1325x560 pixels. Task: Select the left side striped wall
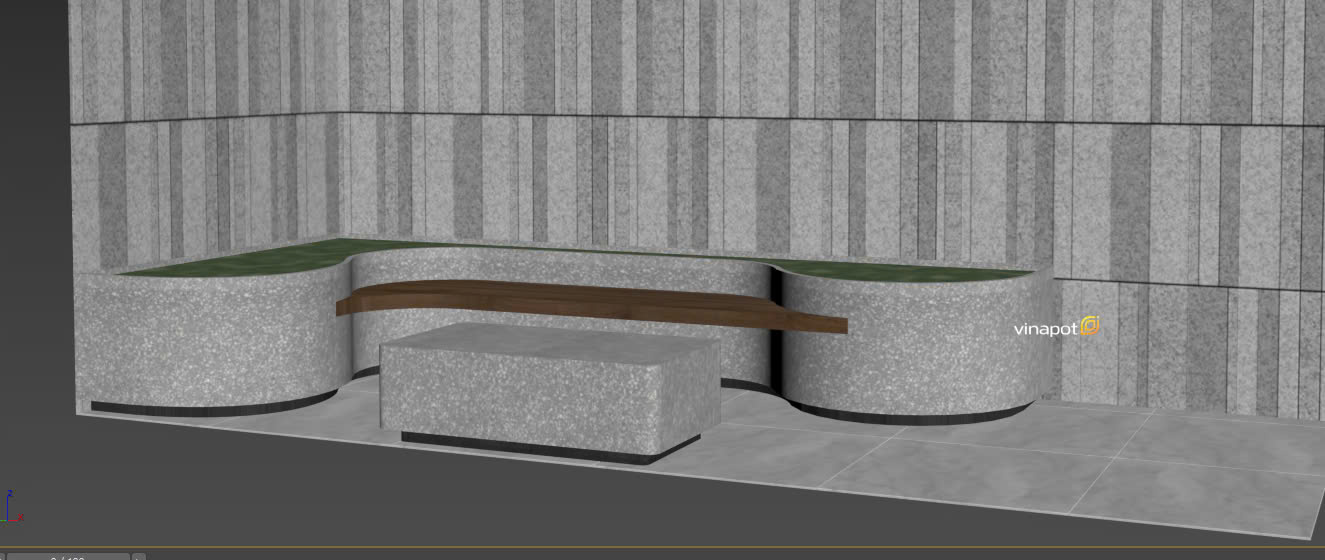click(x=200, y=180)
